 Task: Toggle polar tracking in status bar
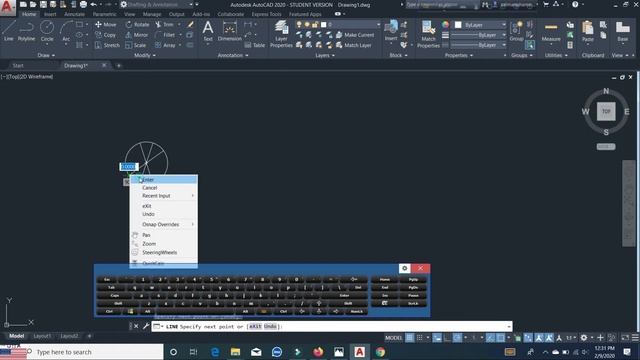[x=458, y=338]
